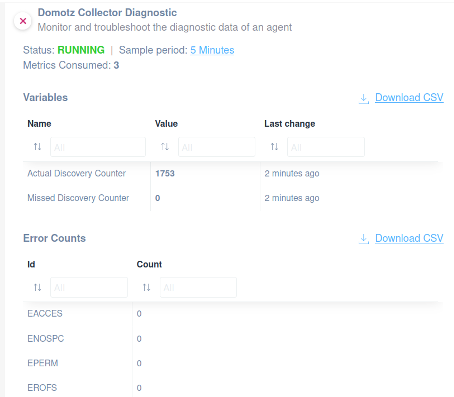
Task: Click the EROFS error id
Action: (42, 388)
